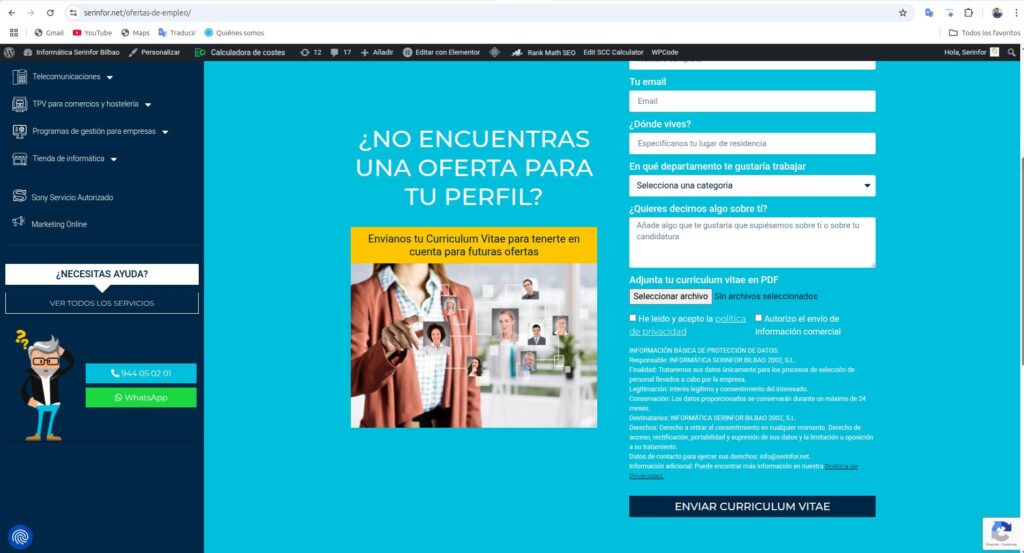Call the 944 05 02 01 phone button

pyautogui.click(x=141, y=373)
